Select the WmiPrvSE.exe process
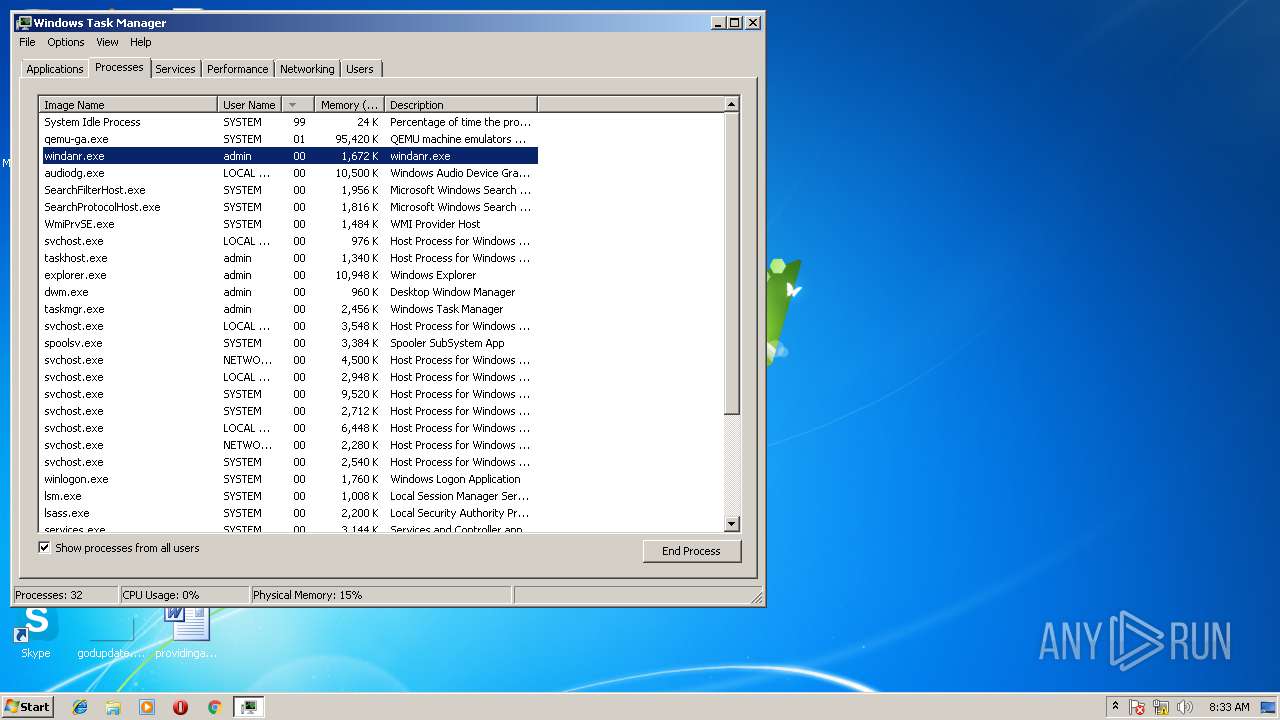The height and width of the screenshot is (720, 1280). (290, 224)
